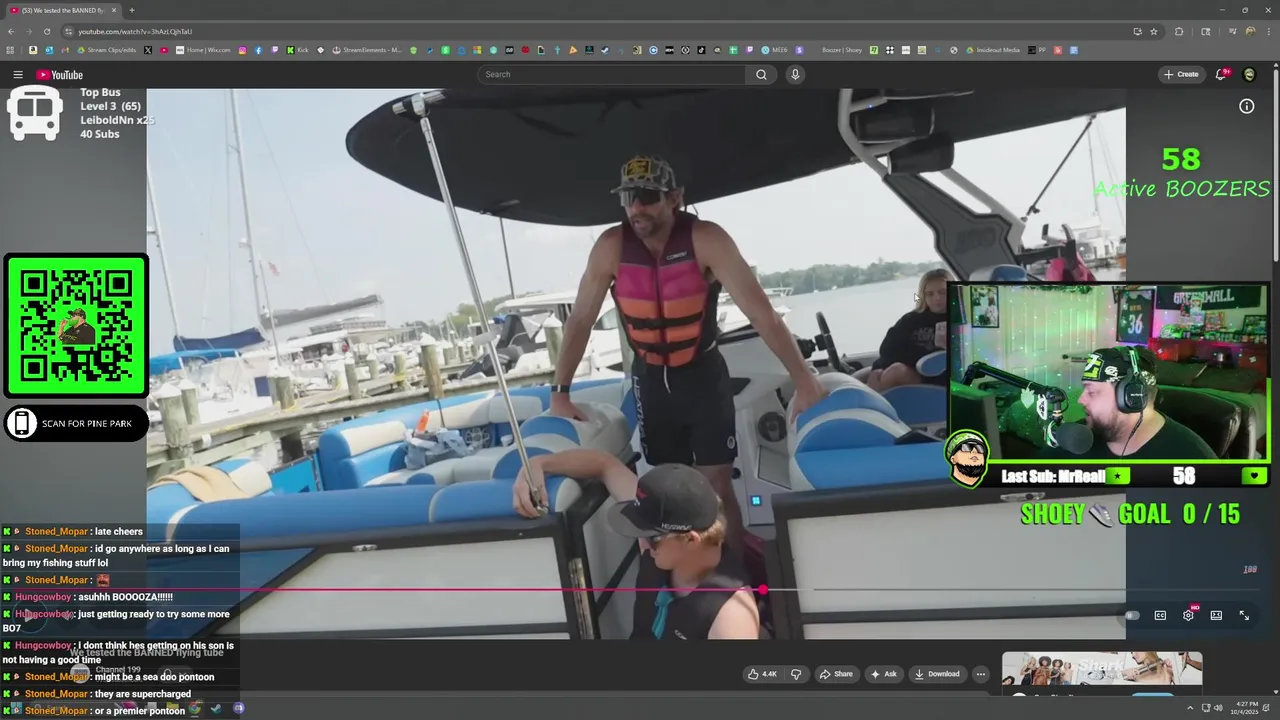Close the YouTube browser tab
This screenshot has height=720, width=1280.
click(x=114, y=10)
